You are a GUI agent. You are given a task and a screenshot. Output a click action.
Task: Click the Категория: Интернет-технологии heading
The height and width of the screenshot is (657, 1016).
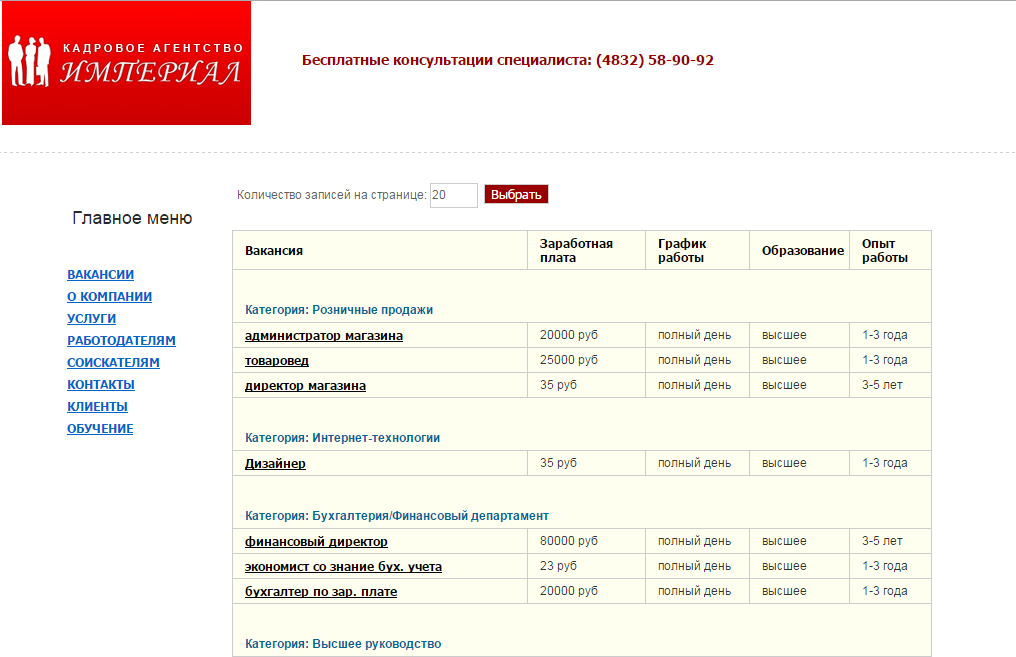[342, 438]
